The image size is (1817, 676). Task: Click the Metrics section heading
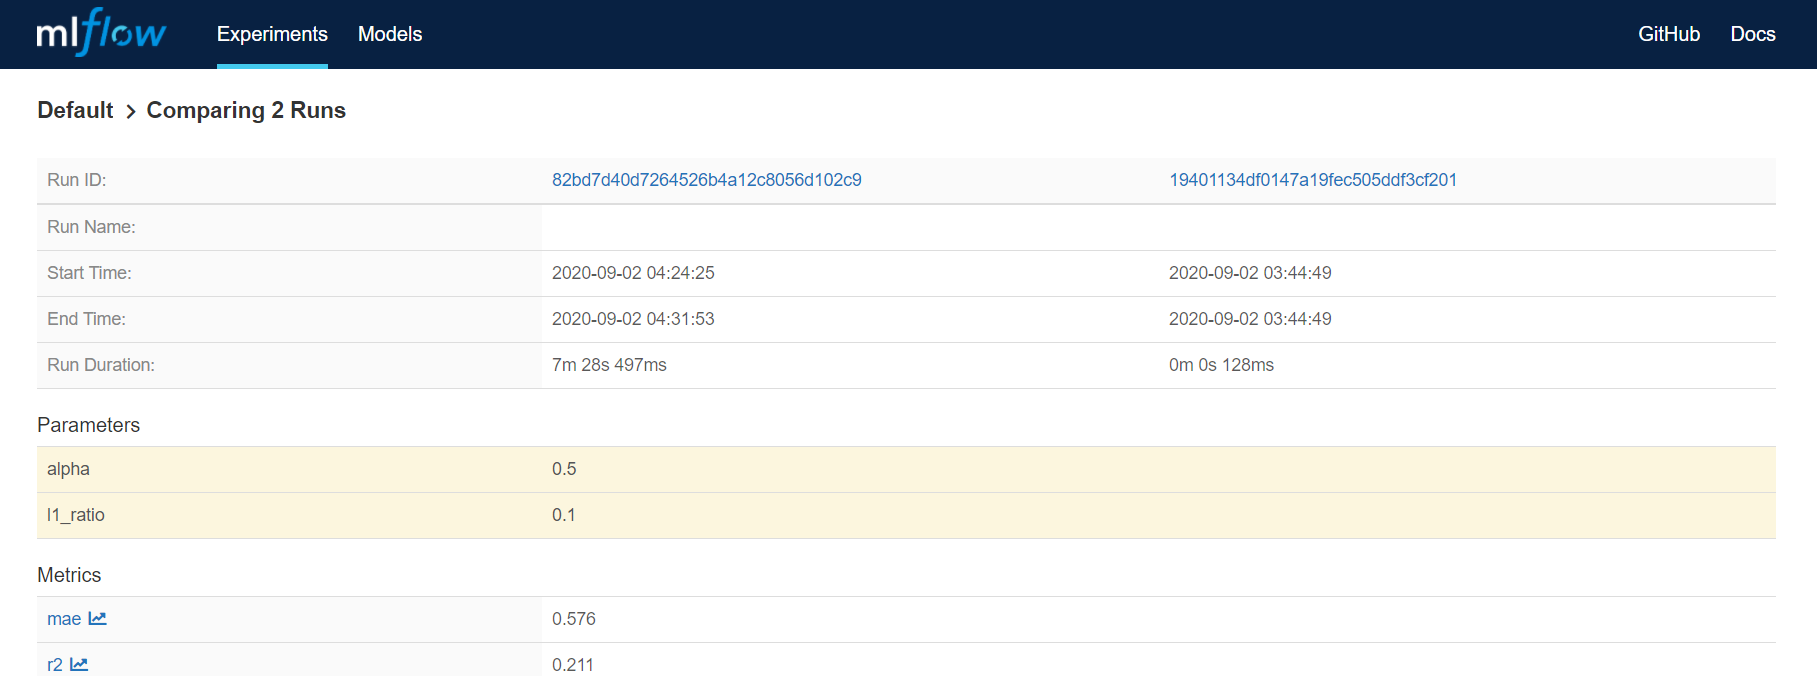pyautogui.click(x=69, y=575)
